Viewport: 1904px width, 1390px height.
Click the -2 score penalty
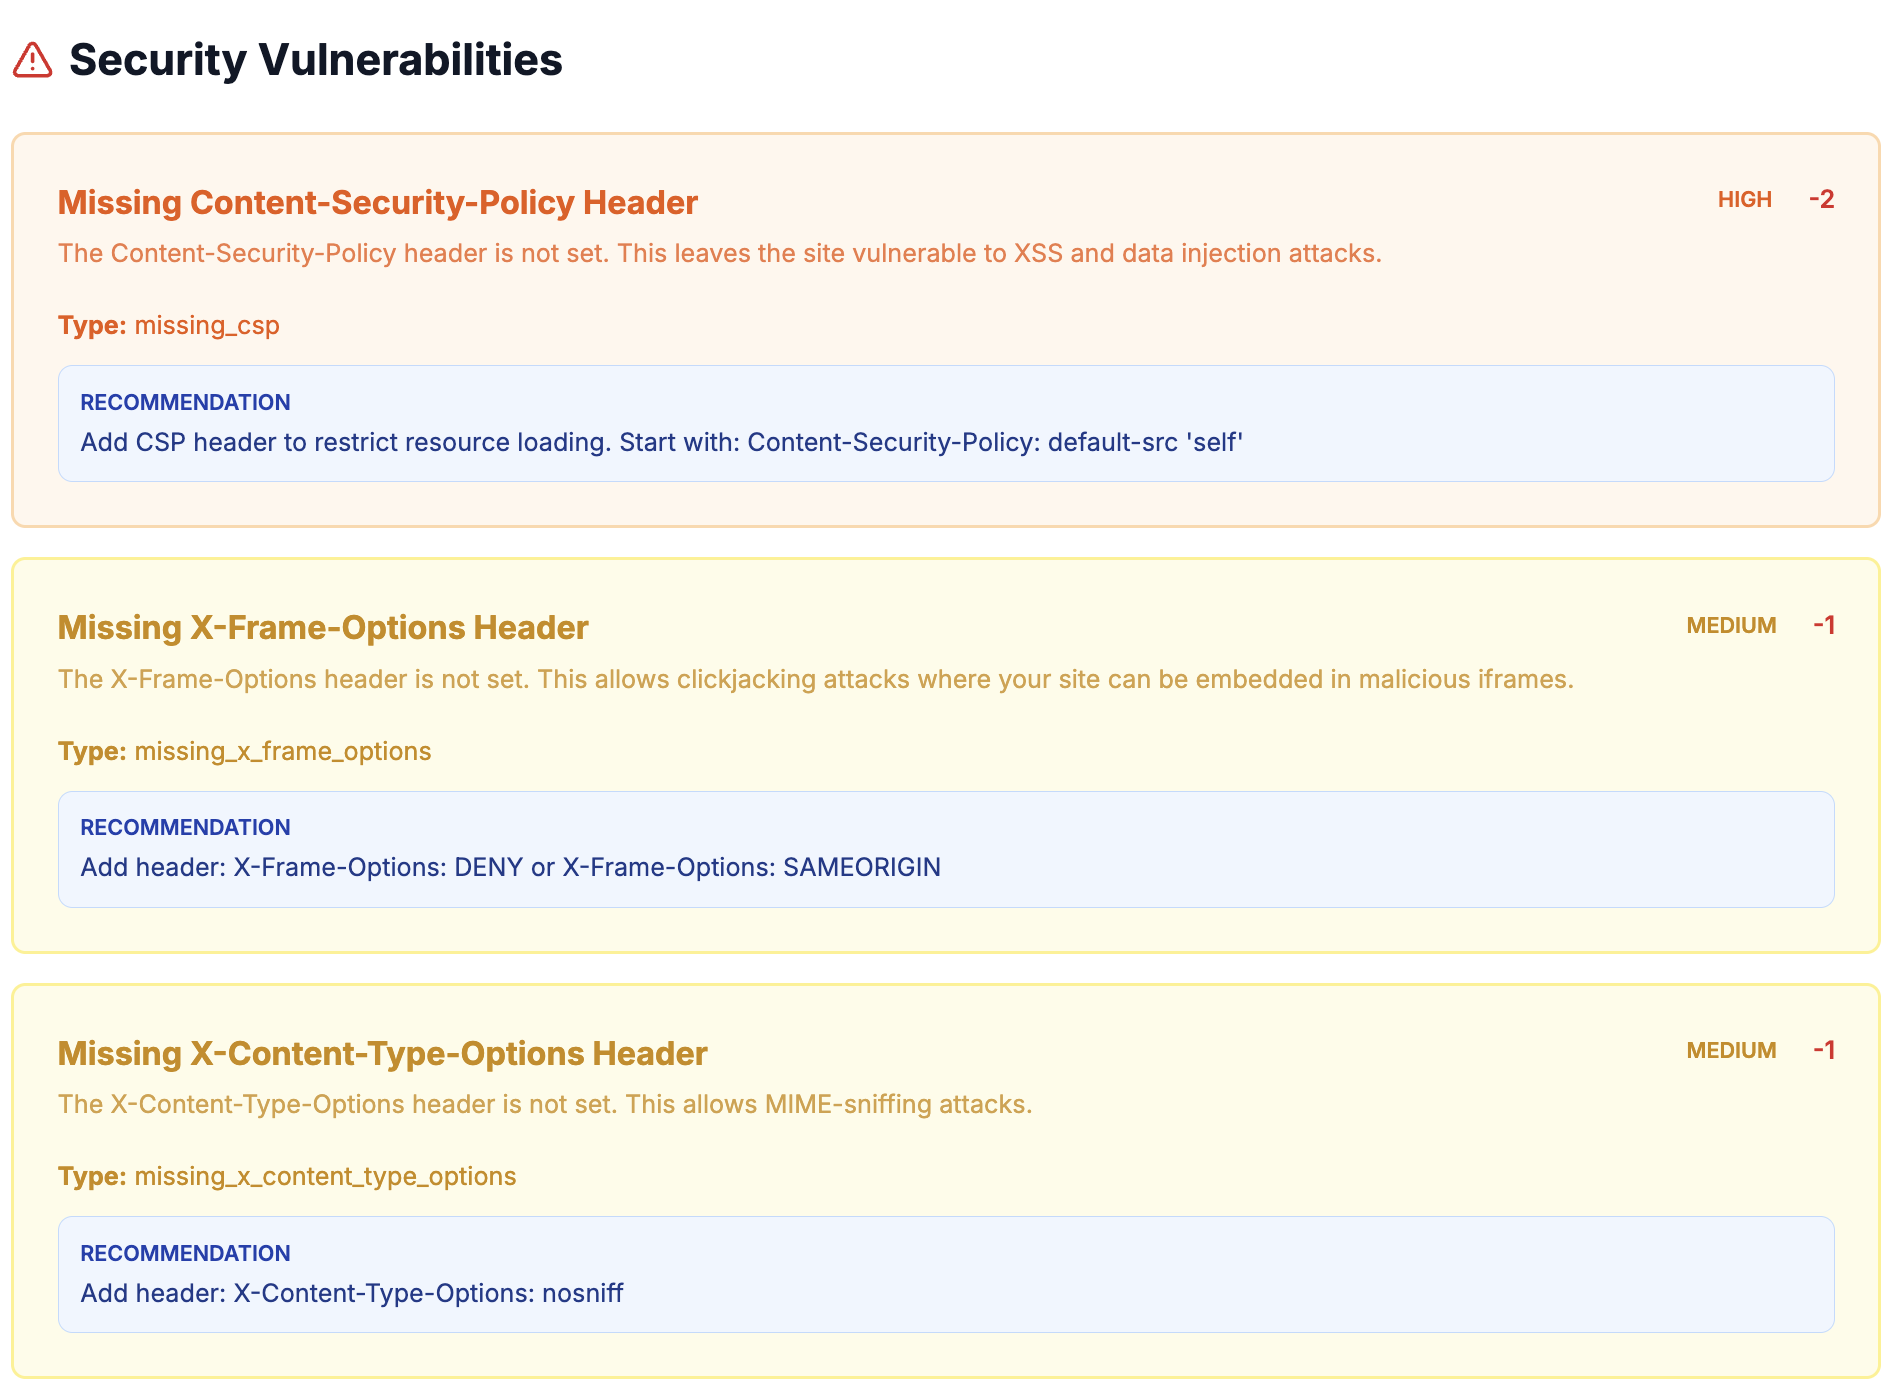pos(1821,200)
